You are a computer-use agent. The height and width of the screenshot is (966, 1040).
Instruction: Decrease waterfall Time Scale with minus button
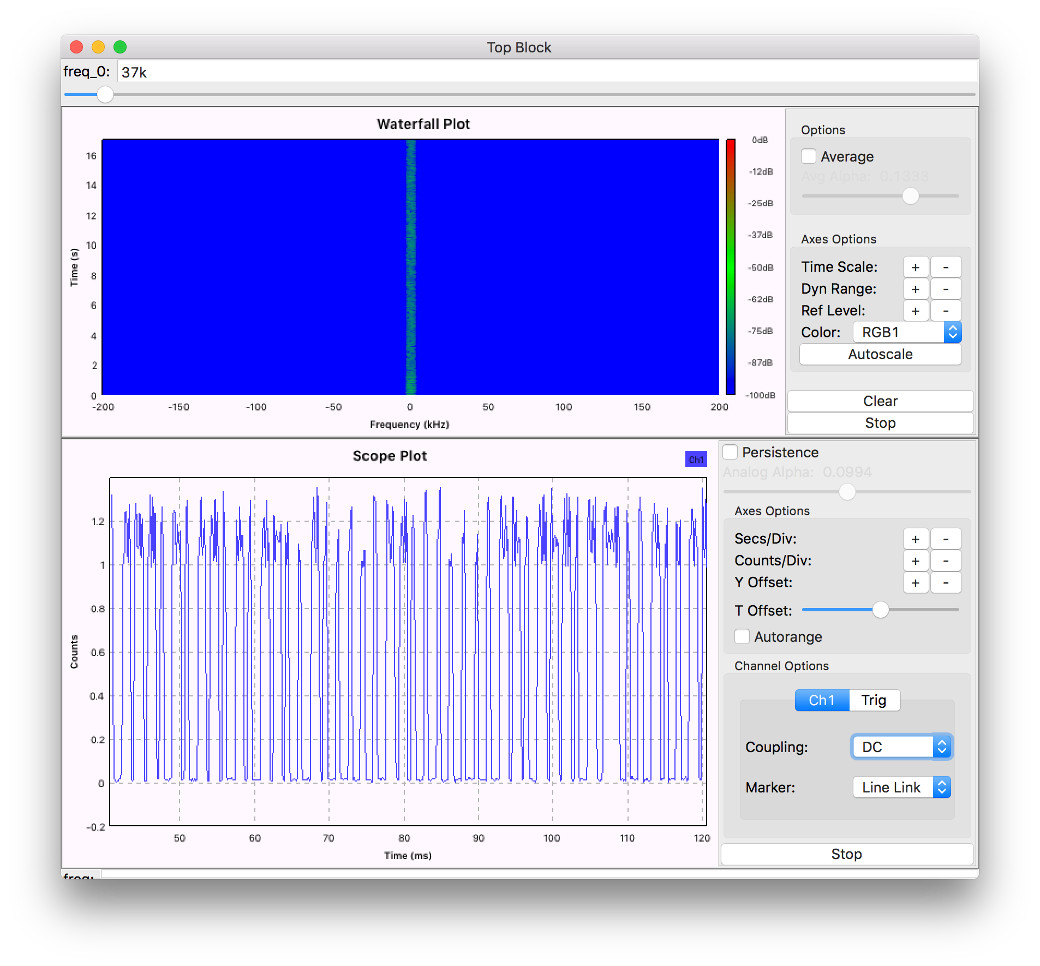(946, 267)
